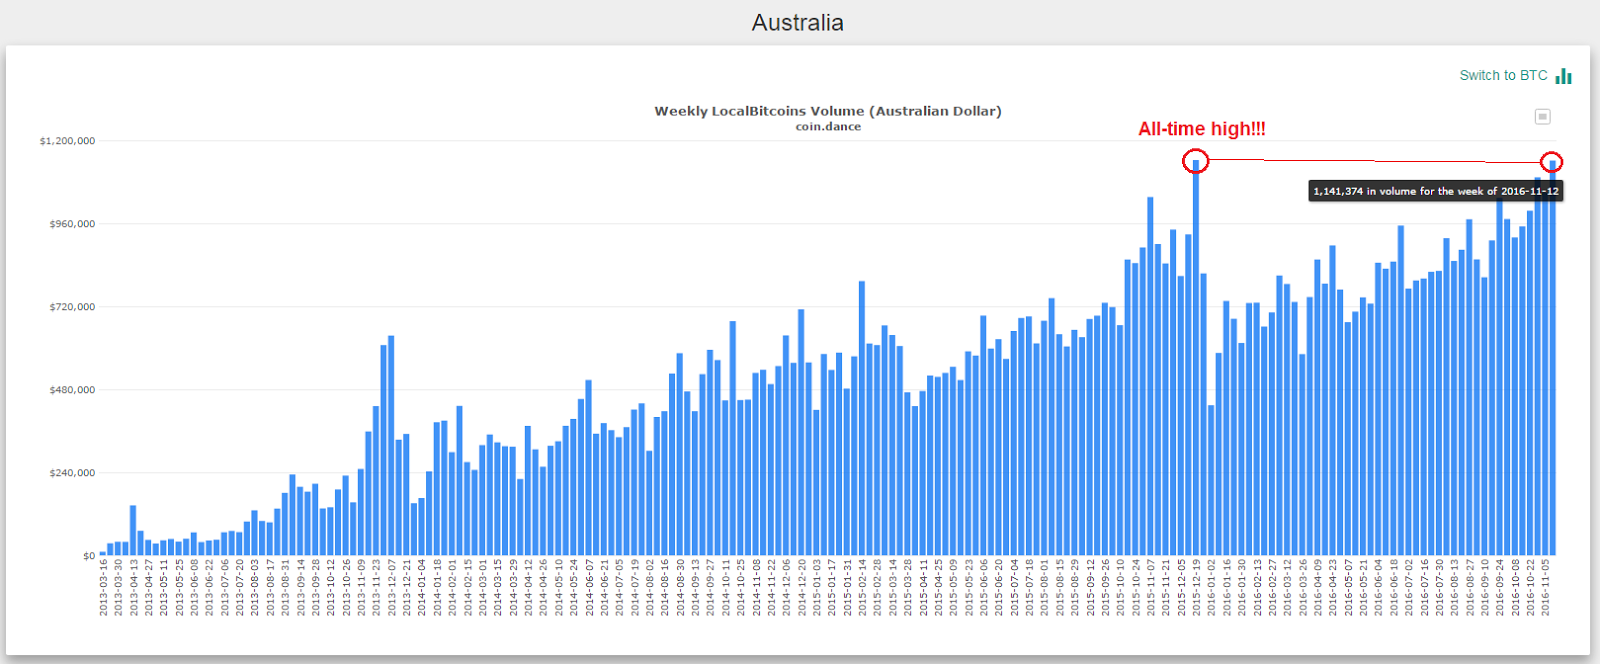
Task: Click the Weekly LocalBitcoins Volume chart title
Action: (x=828, y=111)
